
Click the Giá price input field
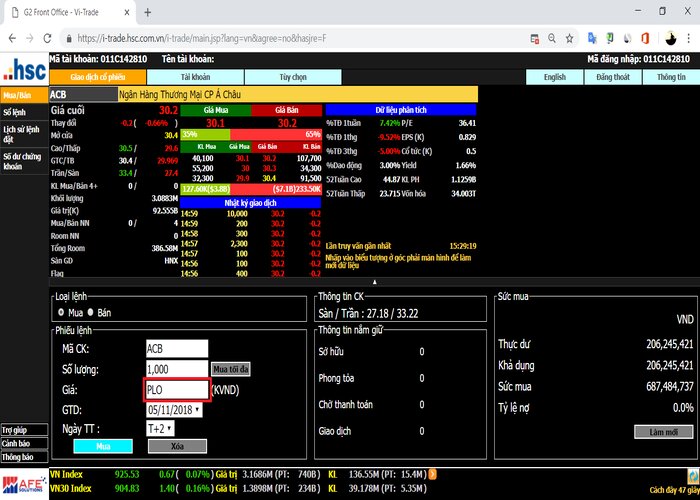[177, 390]
